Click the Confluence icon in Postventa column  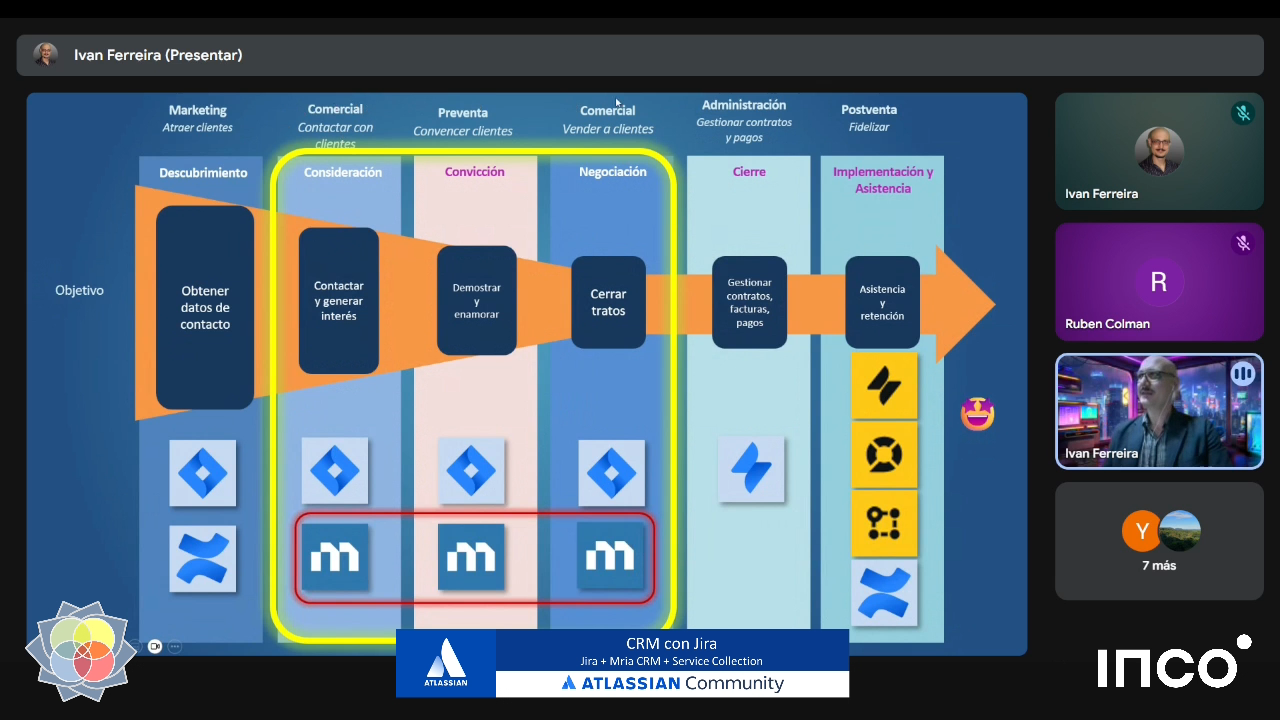(884, 592)
